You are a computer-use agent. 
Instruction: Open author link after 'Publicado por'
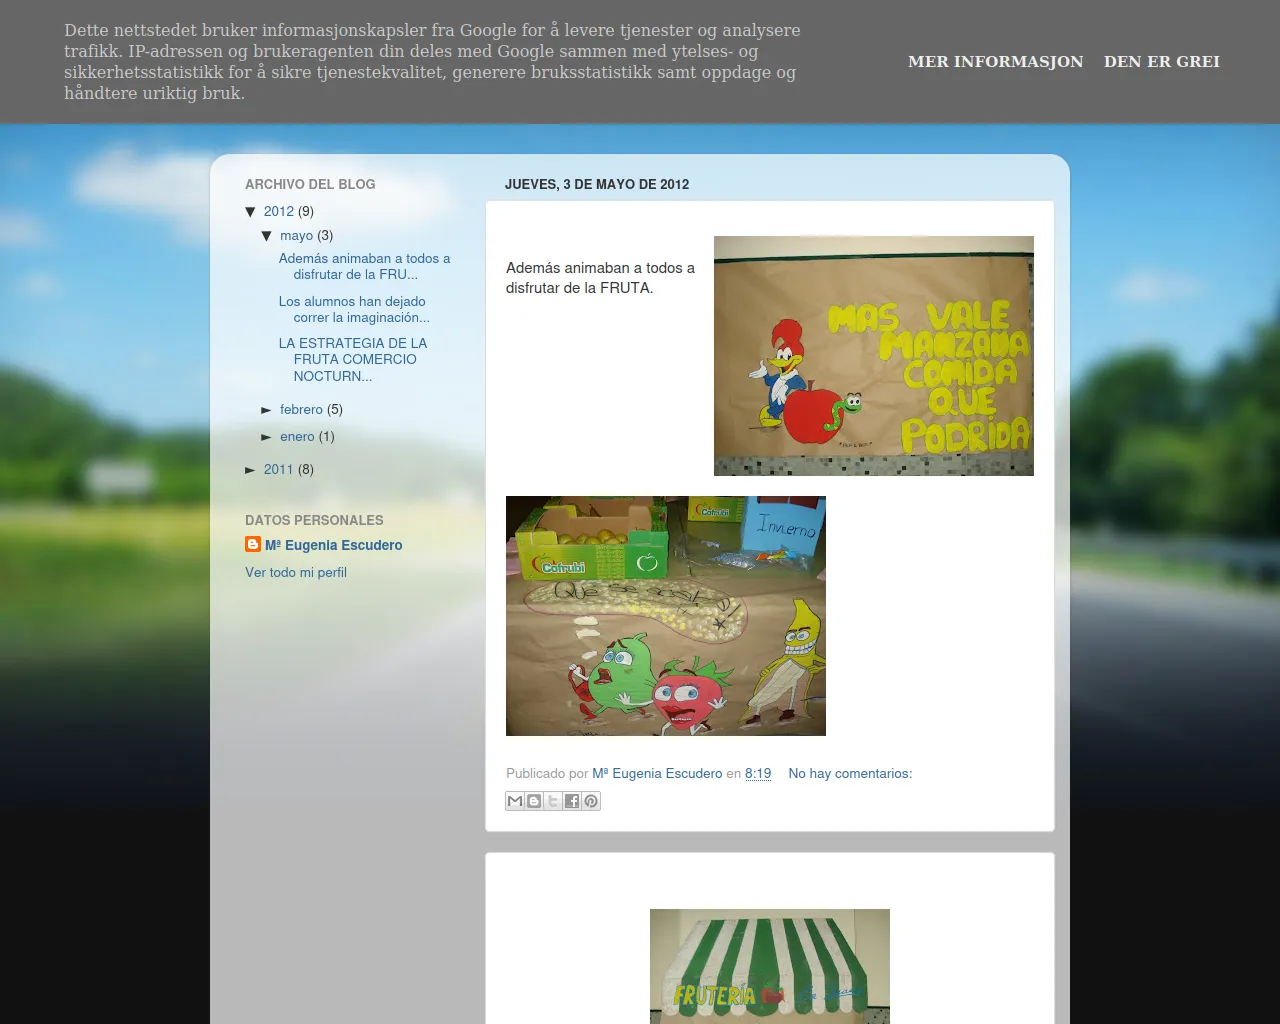click(657, 773)
